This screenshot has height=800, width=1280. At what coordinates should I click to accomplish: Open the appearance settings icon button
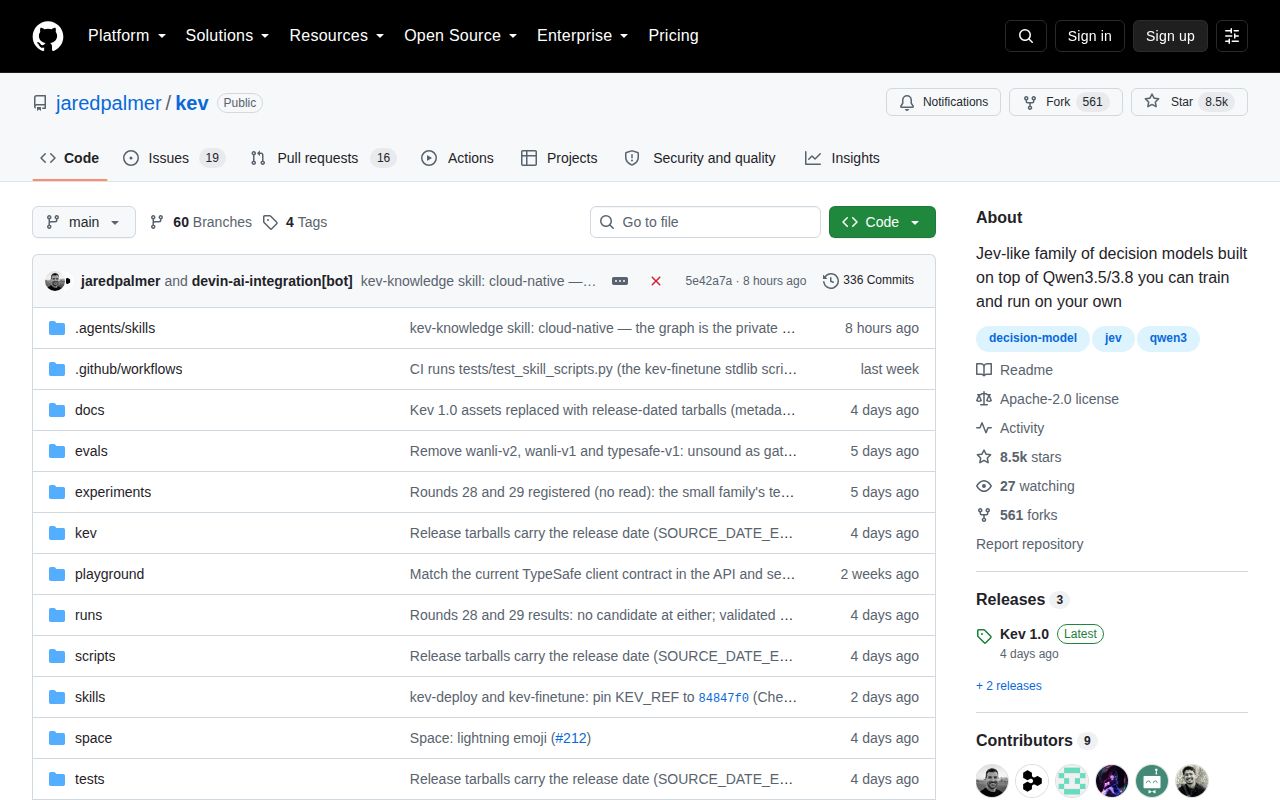[1232, 36]
